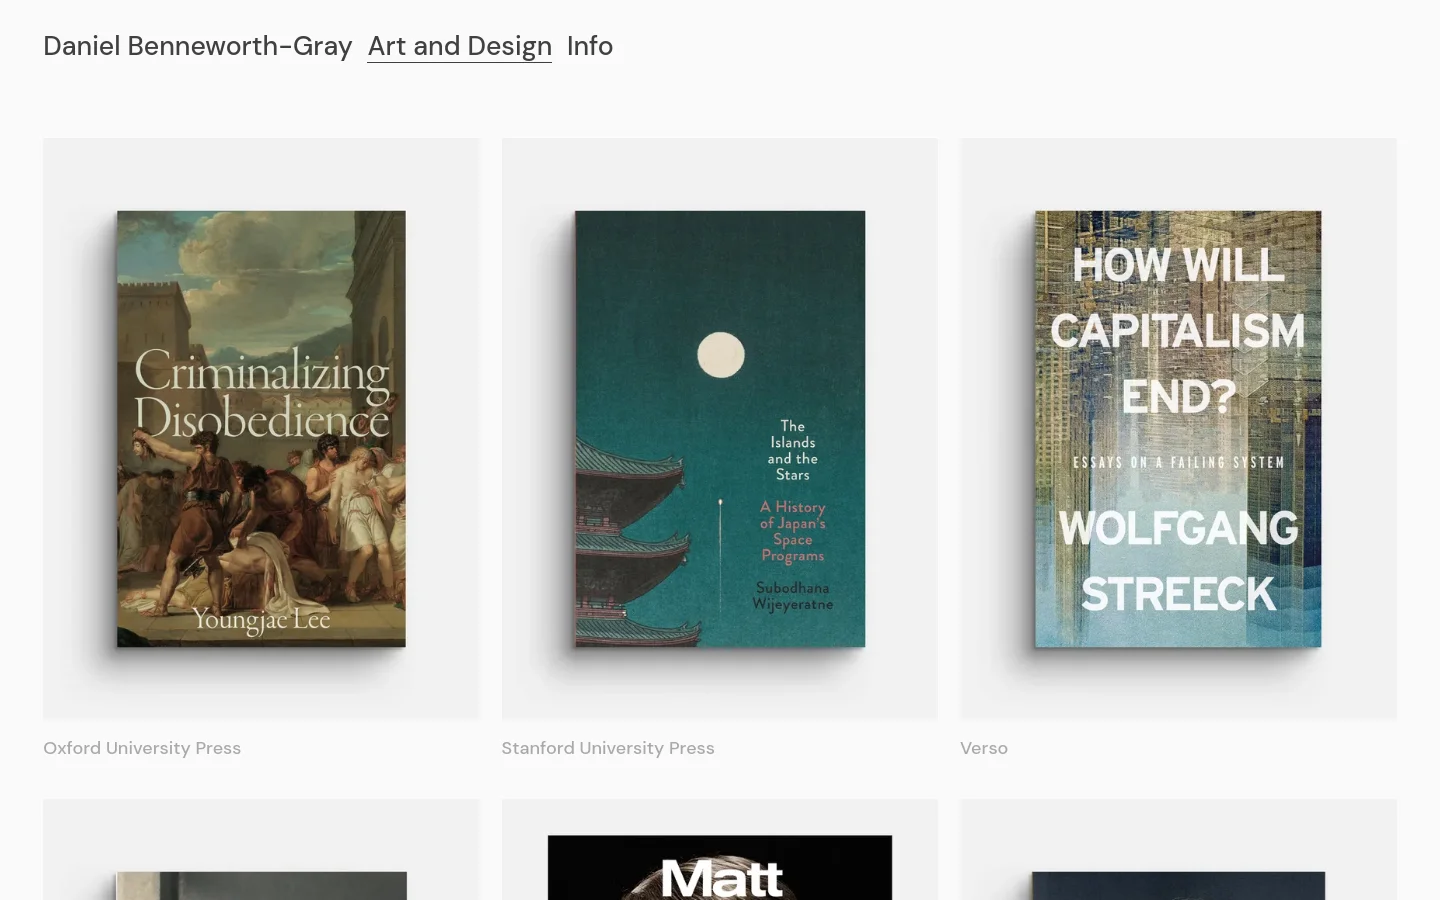The height and width of the screenshot is (900, 1440).
Task: Click the Oxford University Press caption
Action: coord(142,748)
